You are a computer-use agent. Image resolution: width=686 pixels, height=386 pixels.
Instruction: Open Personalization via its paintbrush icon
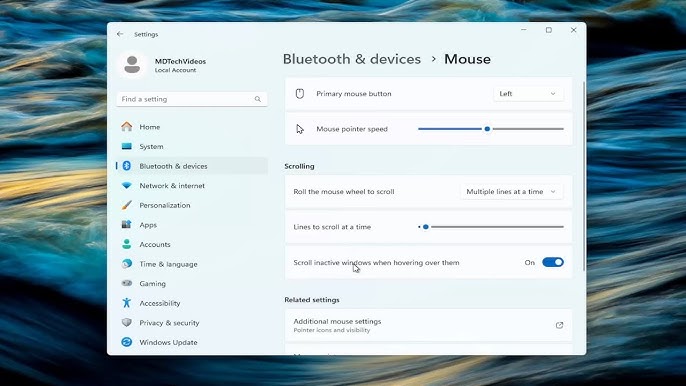[x=127, y=205]
